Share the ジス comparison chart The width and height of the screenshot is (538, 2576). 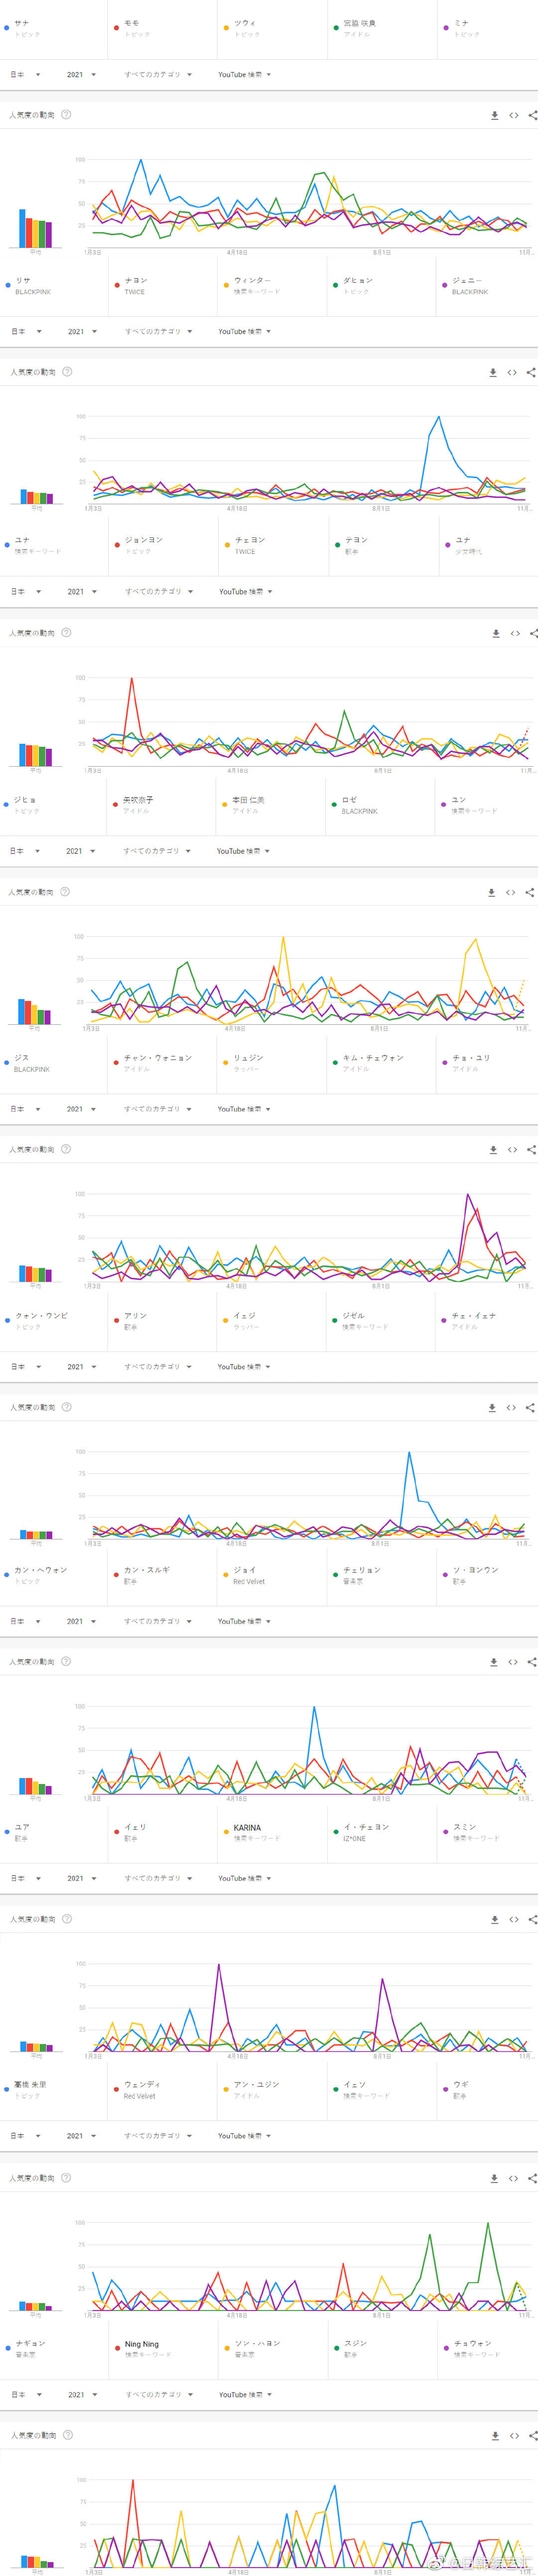coord(531,1150)
